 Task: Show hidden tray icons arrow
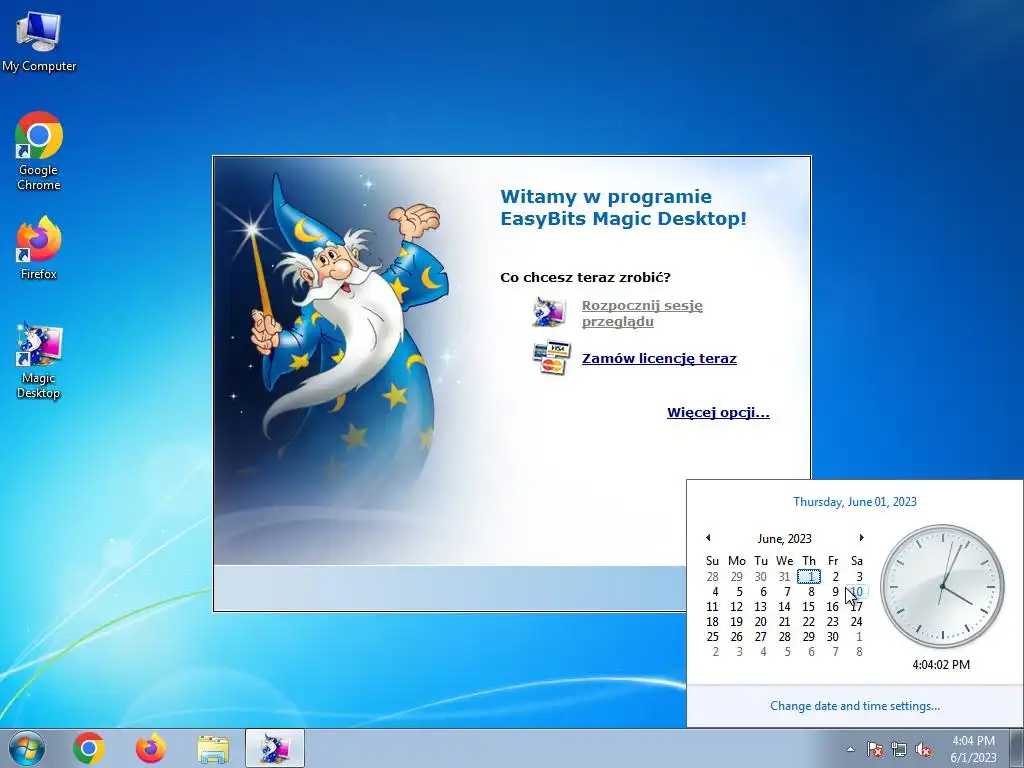click(850, 749)
